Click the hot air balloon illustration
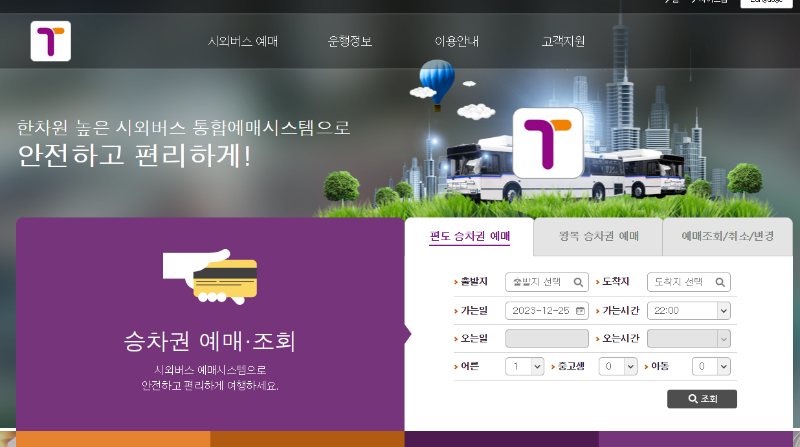 point(437,85)
